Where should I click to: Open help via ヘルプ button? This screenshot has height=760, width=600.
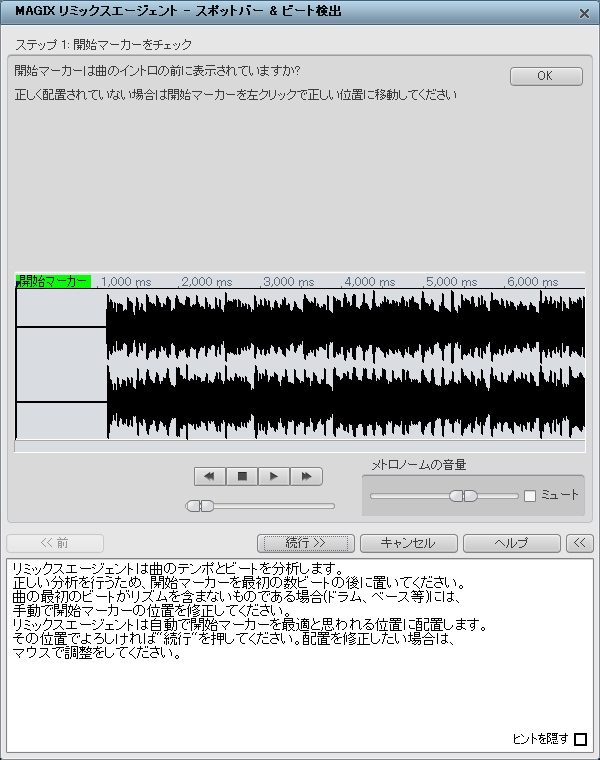(512, 543)
